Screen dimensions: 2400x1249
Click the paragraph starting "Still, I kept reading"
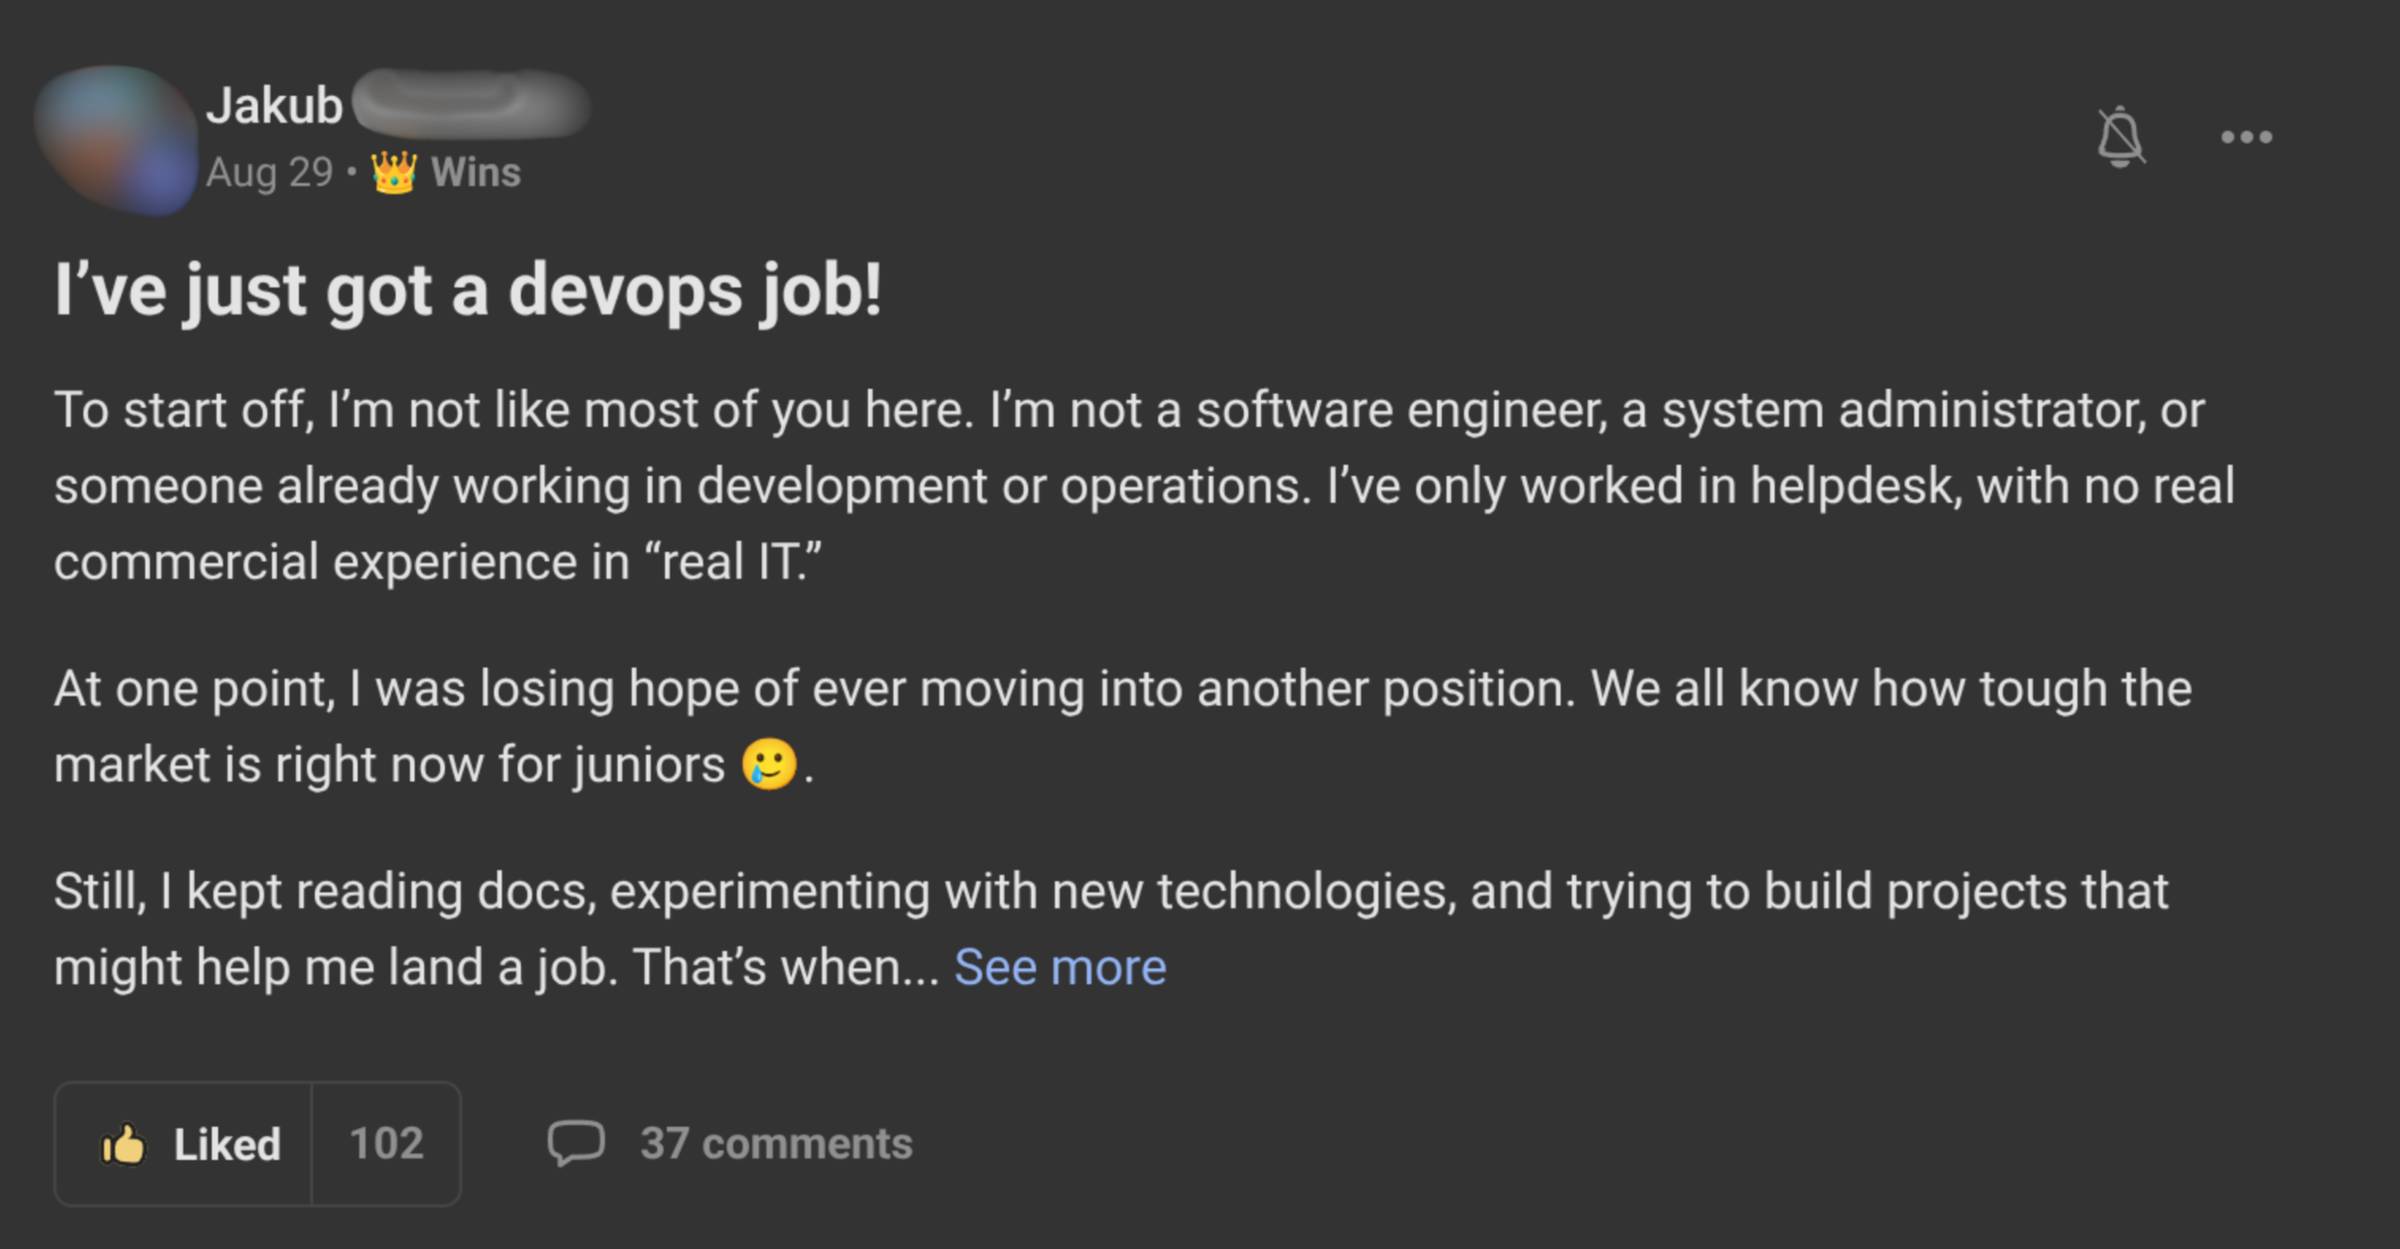1110,891
